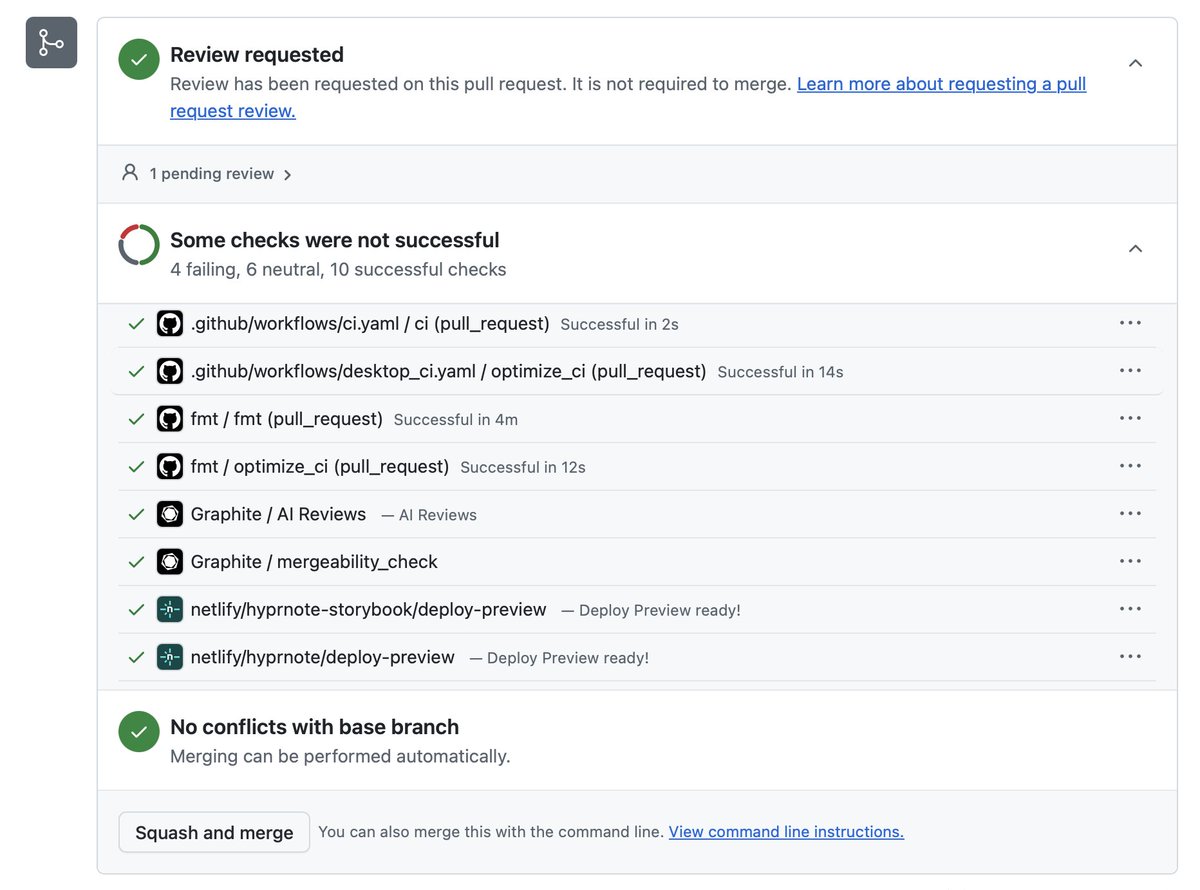Open the .github/workflows/ci.yaml / ci check
Viewport: 1200px width, 890px height.
tap(370, 324)
